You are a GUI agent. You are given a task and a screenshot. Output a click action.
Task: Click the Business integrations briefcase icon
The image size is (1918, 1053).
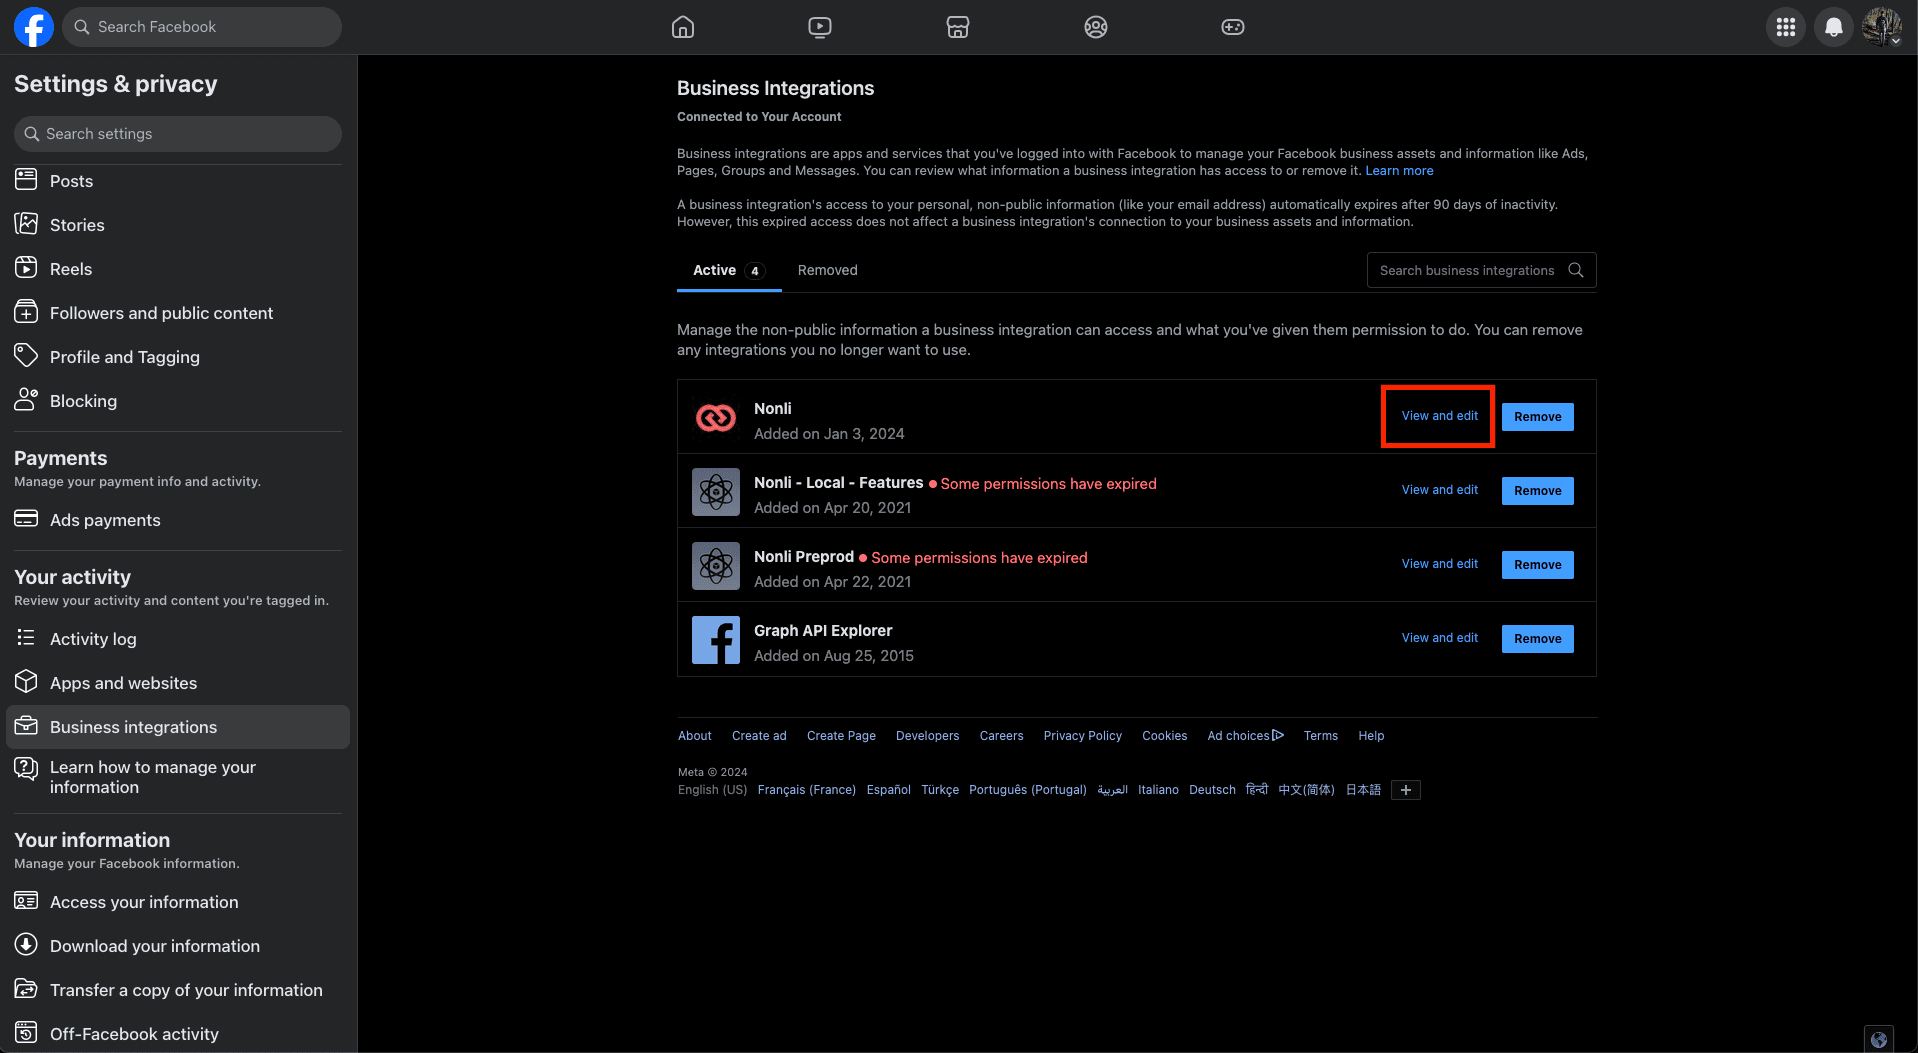click(x=26, y=726)
